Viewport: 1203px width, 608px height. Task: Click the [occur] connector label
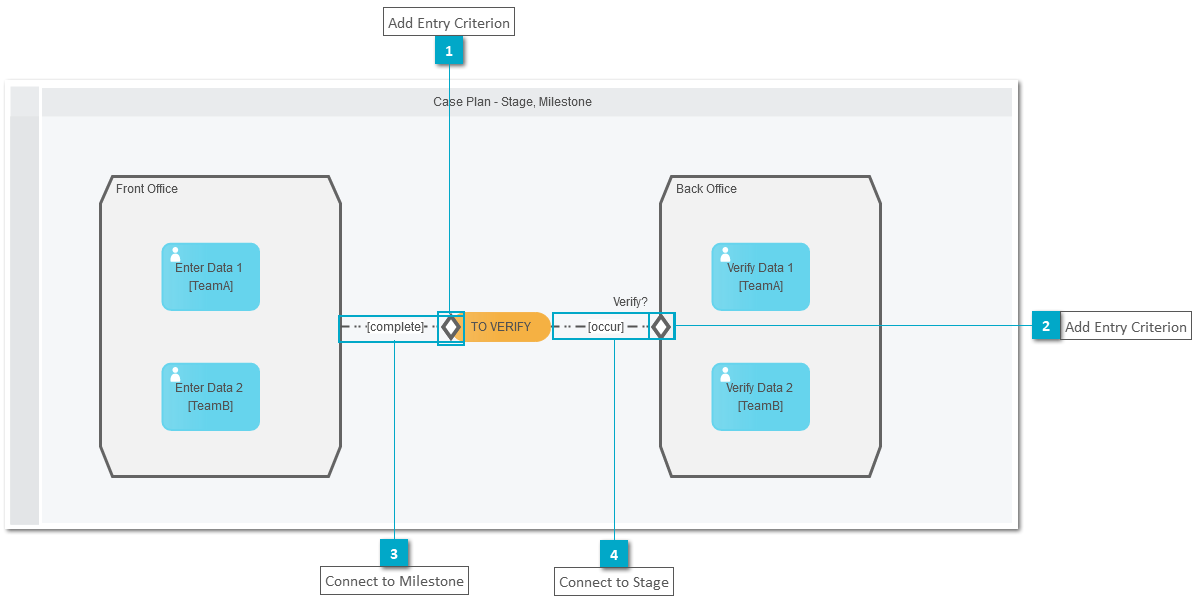[606, 327]
